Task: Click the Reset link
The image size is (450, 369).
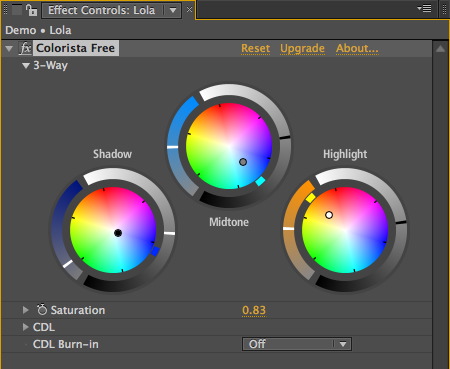Action: [256, 48]
